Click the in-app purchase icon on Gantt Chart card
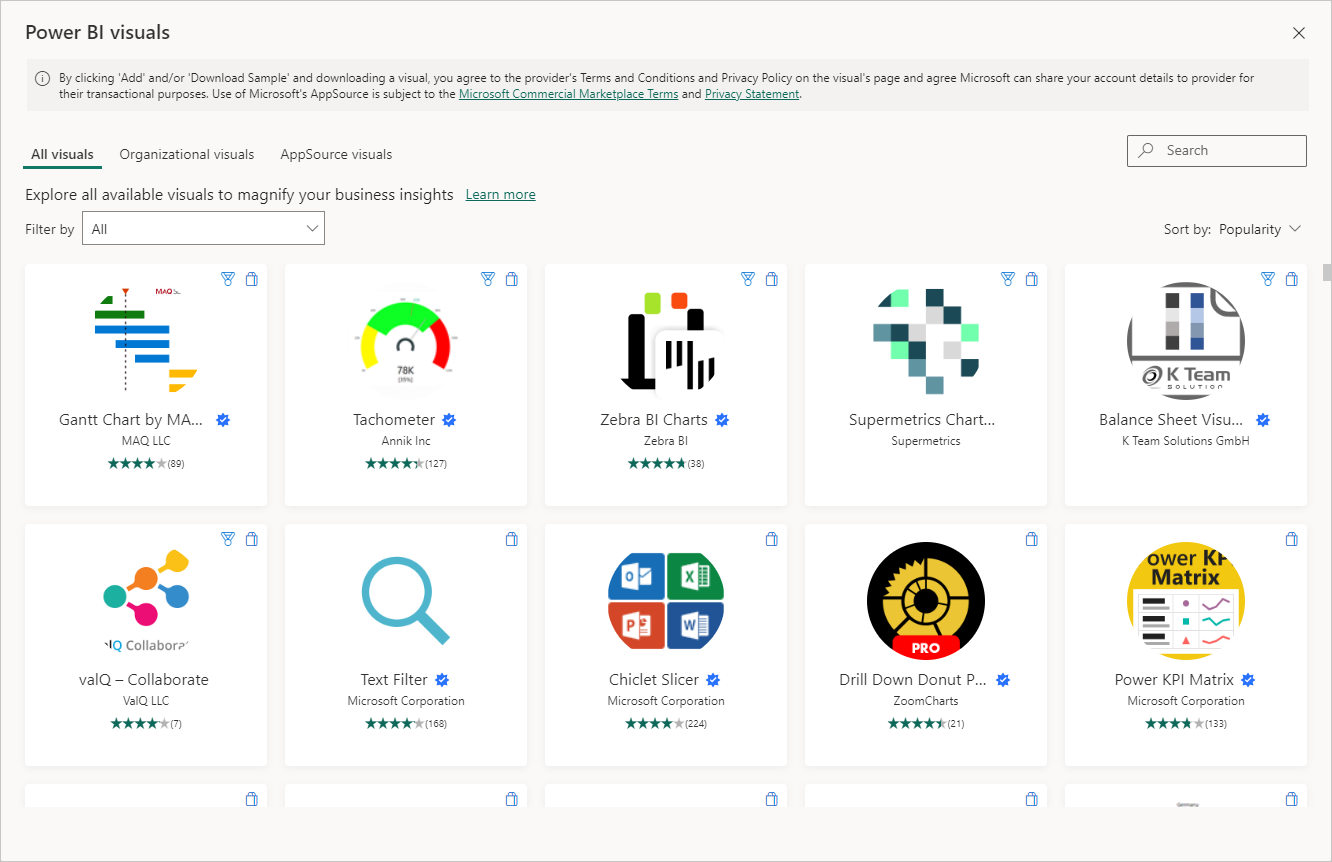The height and width of the screenshot is (862, 1332). point(228,279)
